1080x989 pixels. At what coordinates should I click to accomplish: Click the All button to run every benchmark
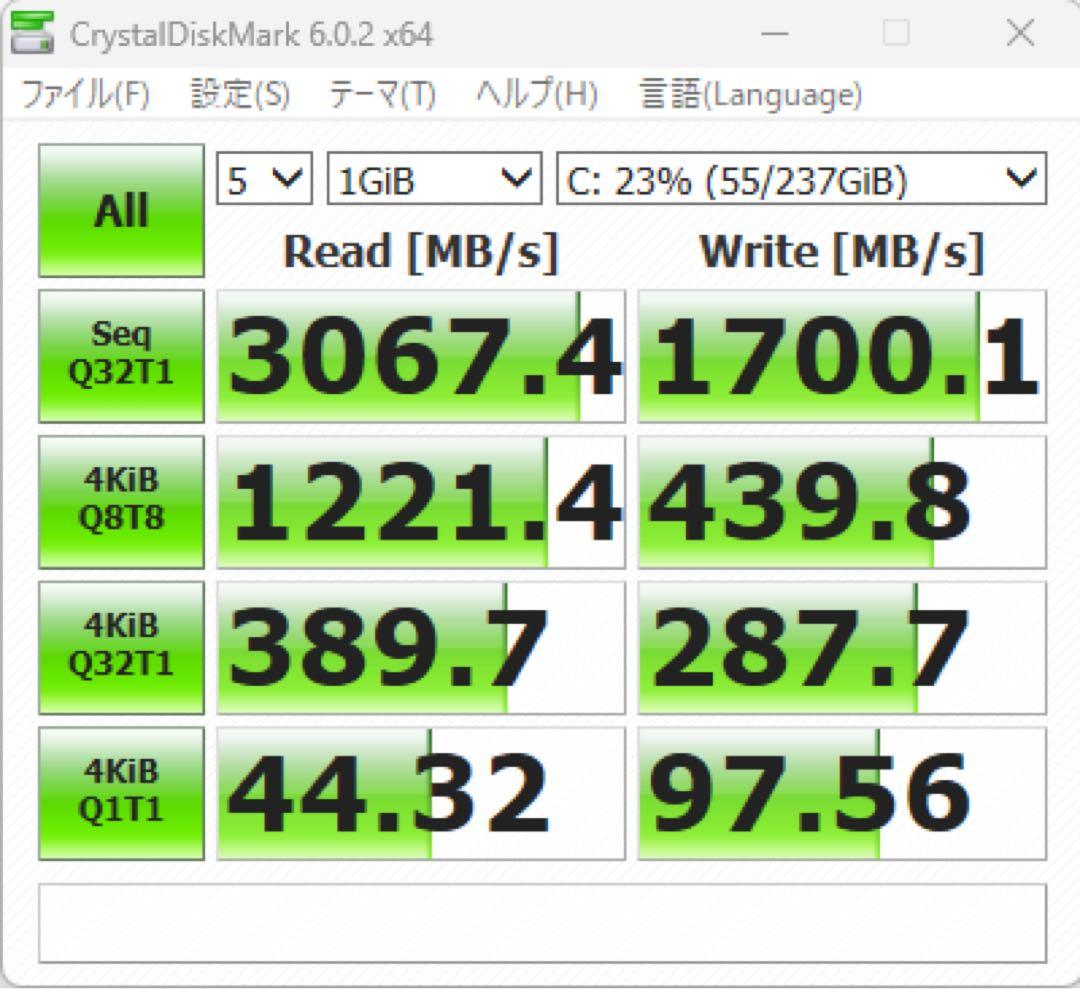120,210
